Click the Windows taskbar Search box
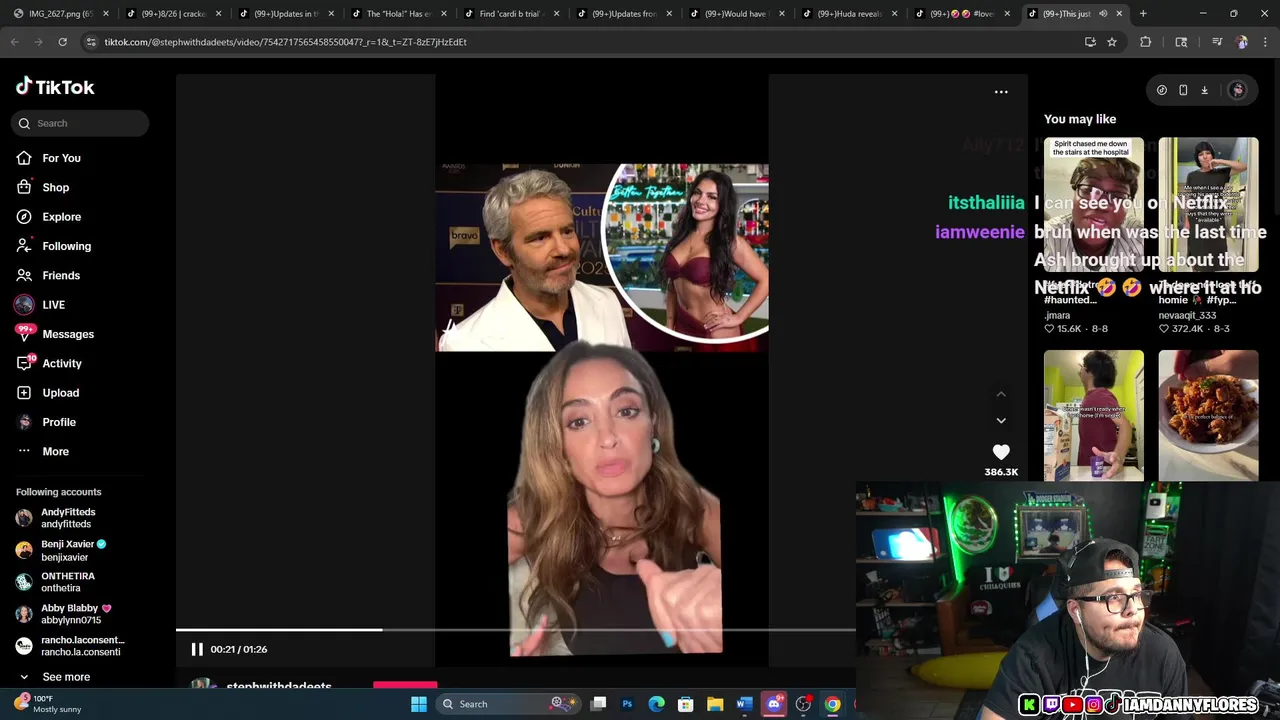The height and width of the screenshot is (720, 1280). (x=508, y=704)
